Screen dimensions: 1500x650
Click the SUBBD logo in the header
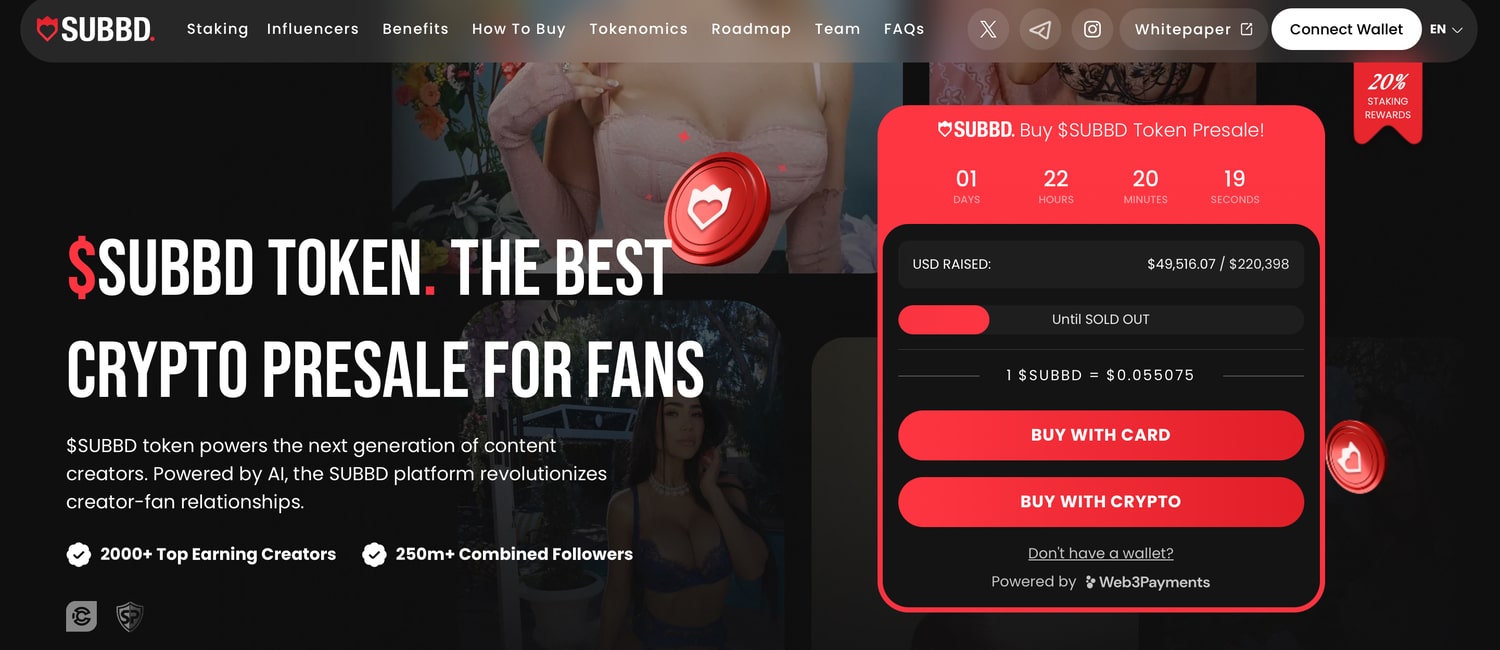(95, 29)
